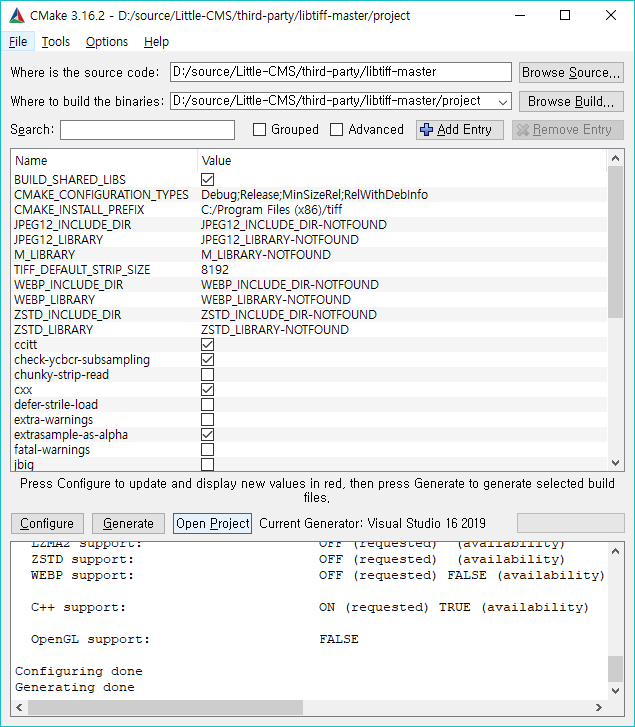Click the output log scroll-down arrow
This screenshot has height=727, width=635.
616,690
